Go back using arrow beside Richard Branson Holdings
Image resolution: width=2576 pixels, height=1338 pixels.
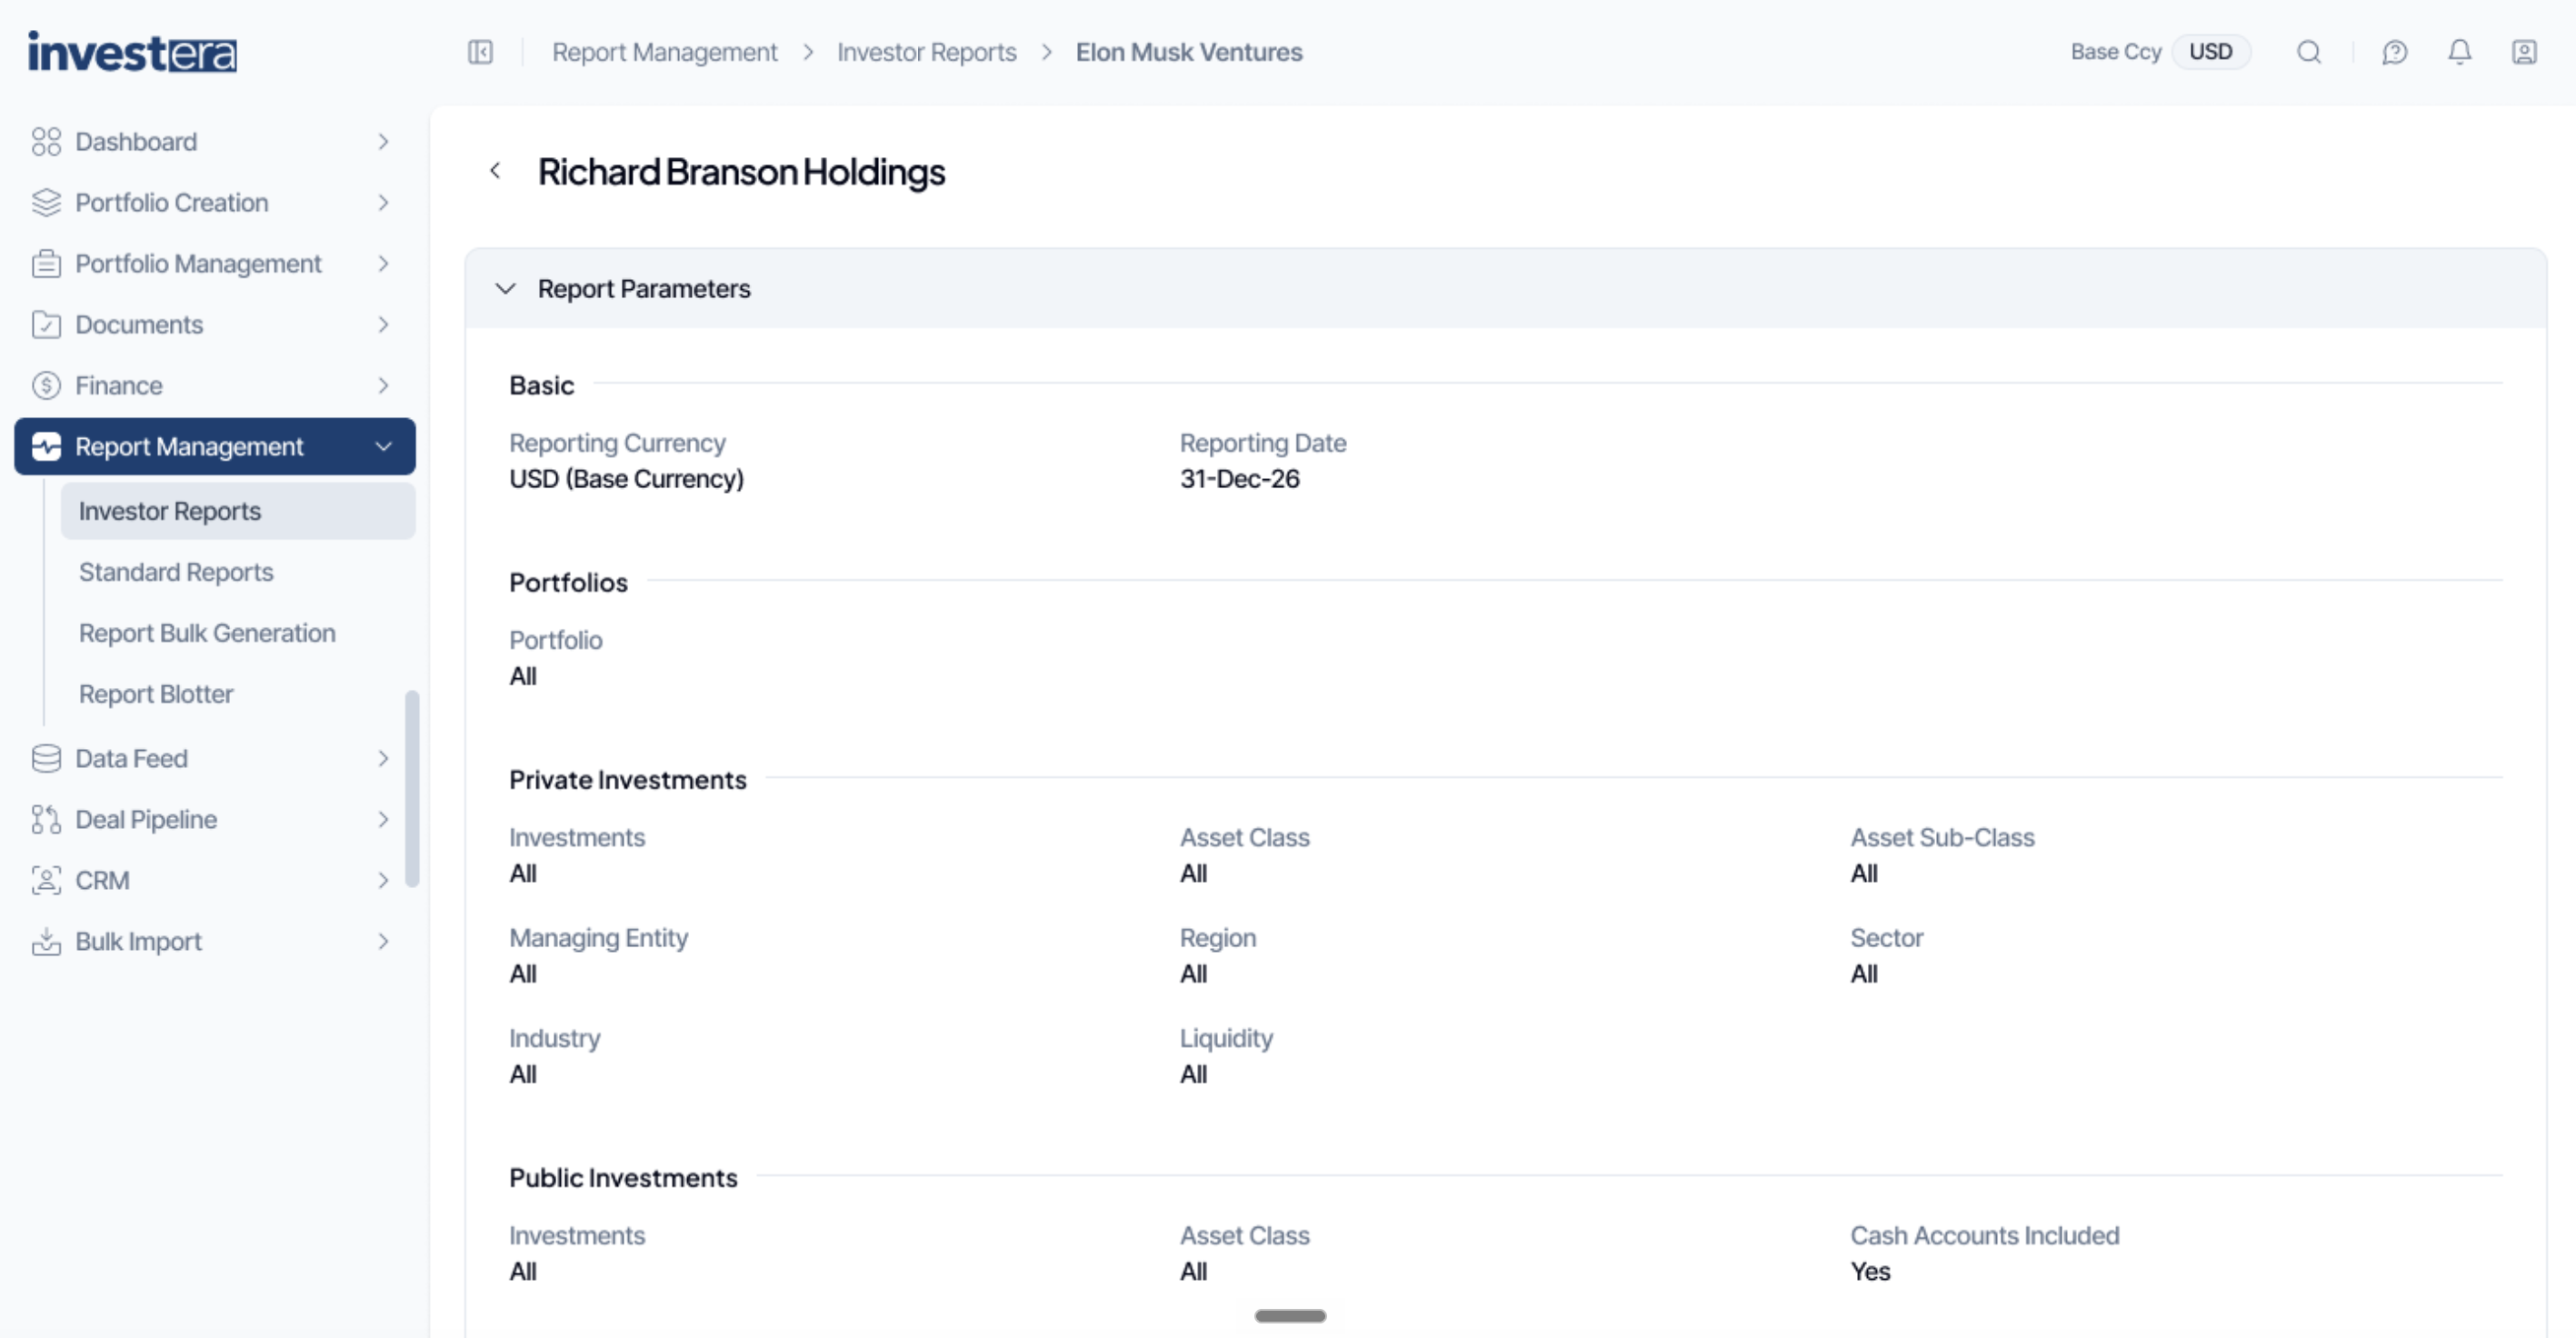[495, 171]
